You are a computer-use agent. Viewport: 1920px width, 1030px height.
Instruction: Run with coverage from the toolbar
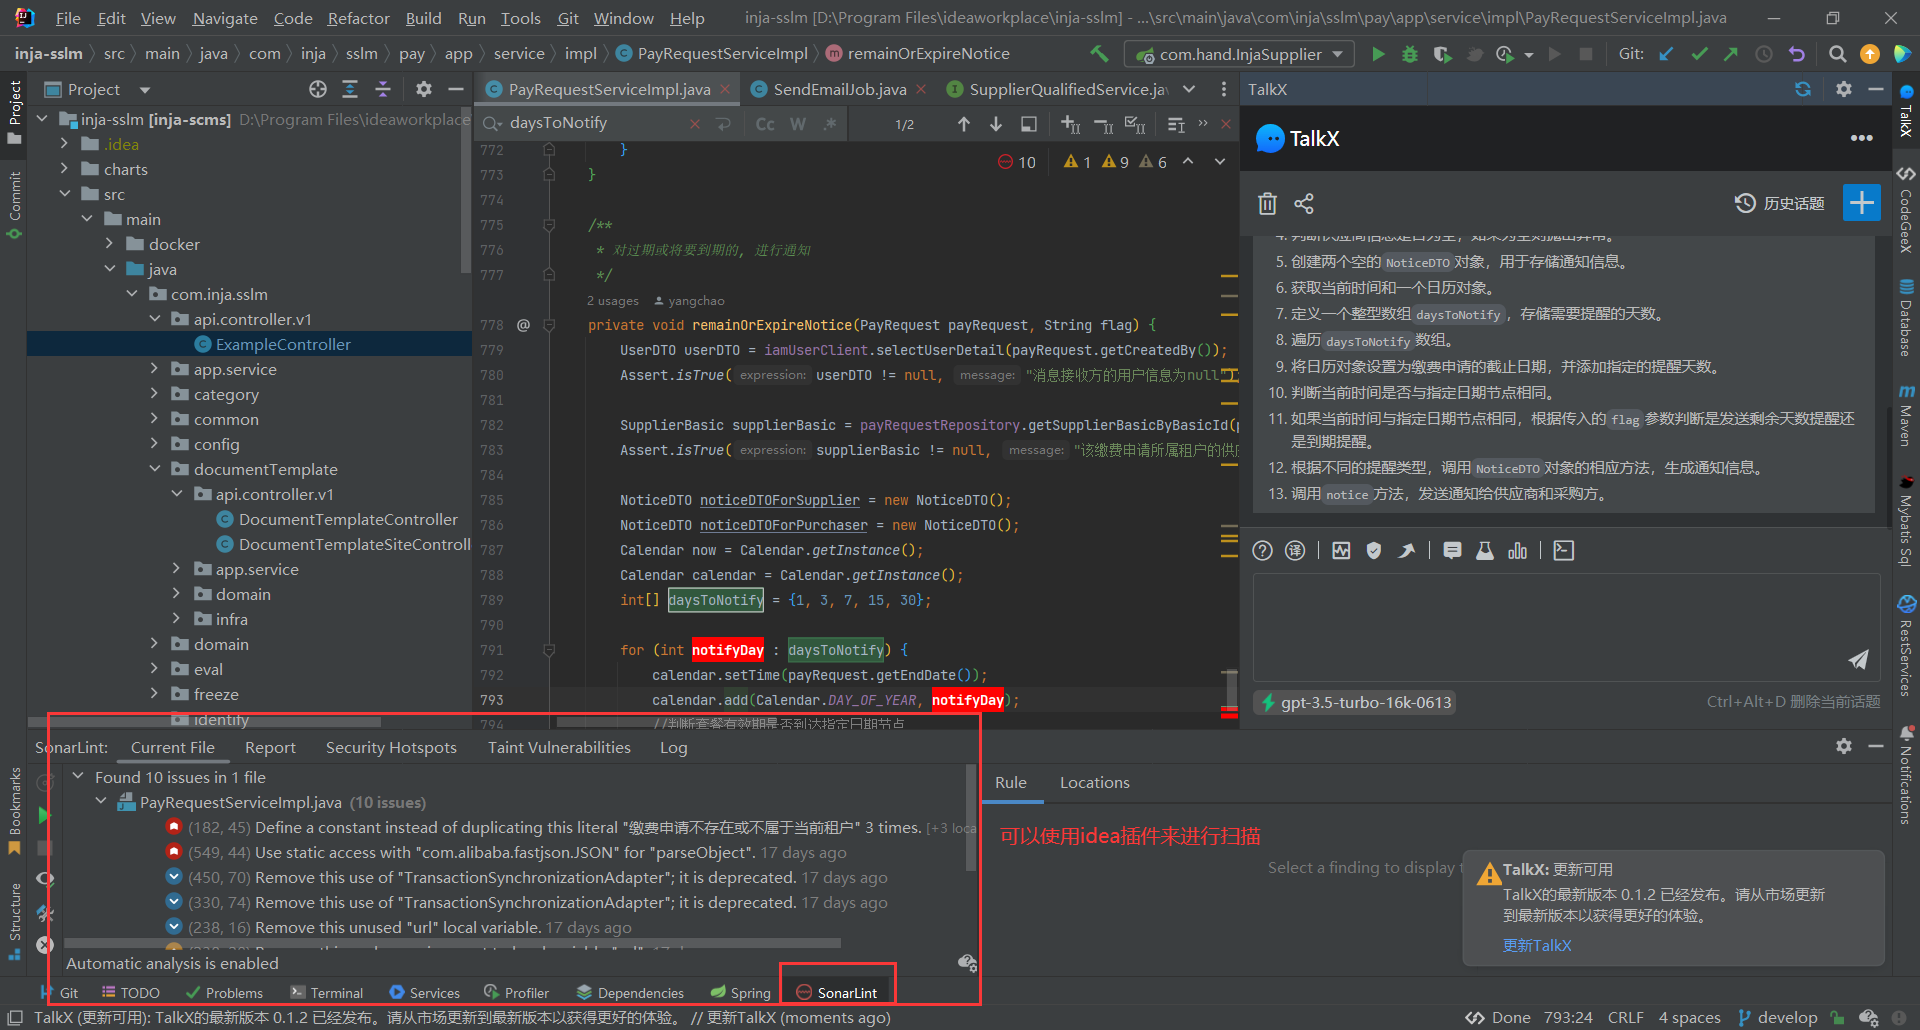[1442, 54]
